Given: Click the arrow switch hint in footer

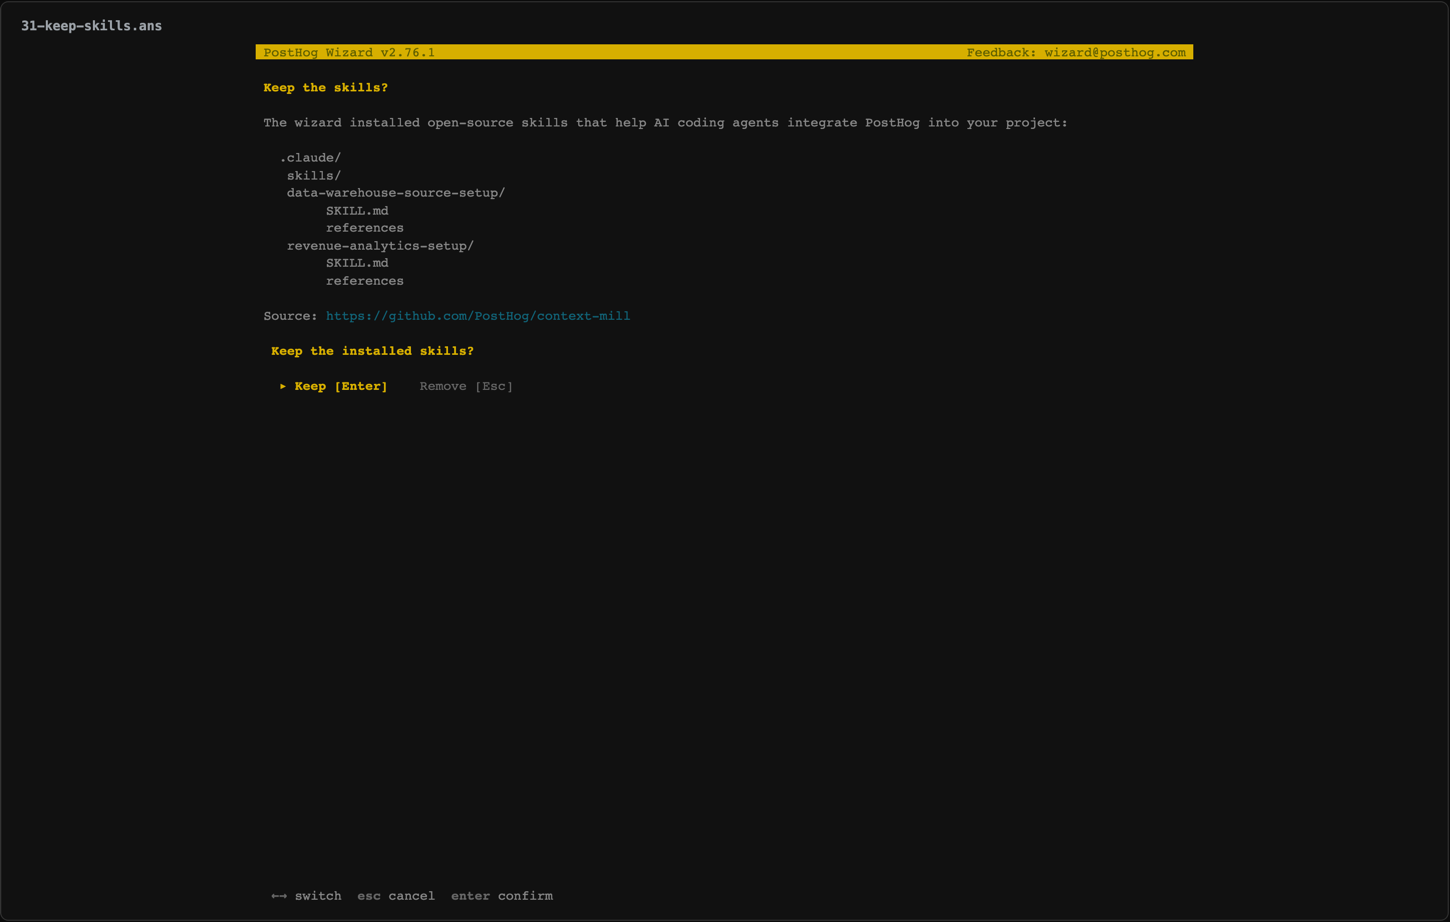Looking at the screenshot, I should click(306, 896).
